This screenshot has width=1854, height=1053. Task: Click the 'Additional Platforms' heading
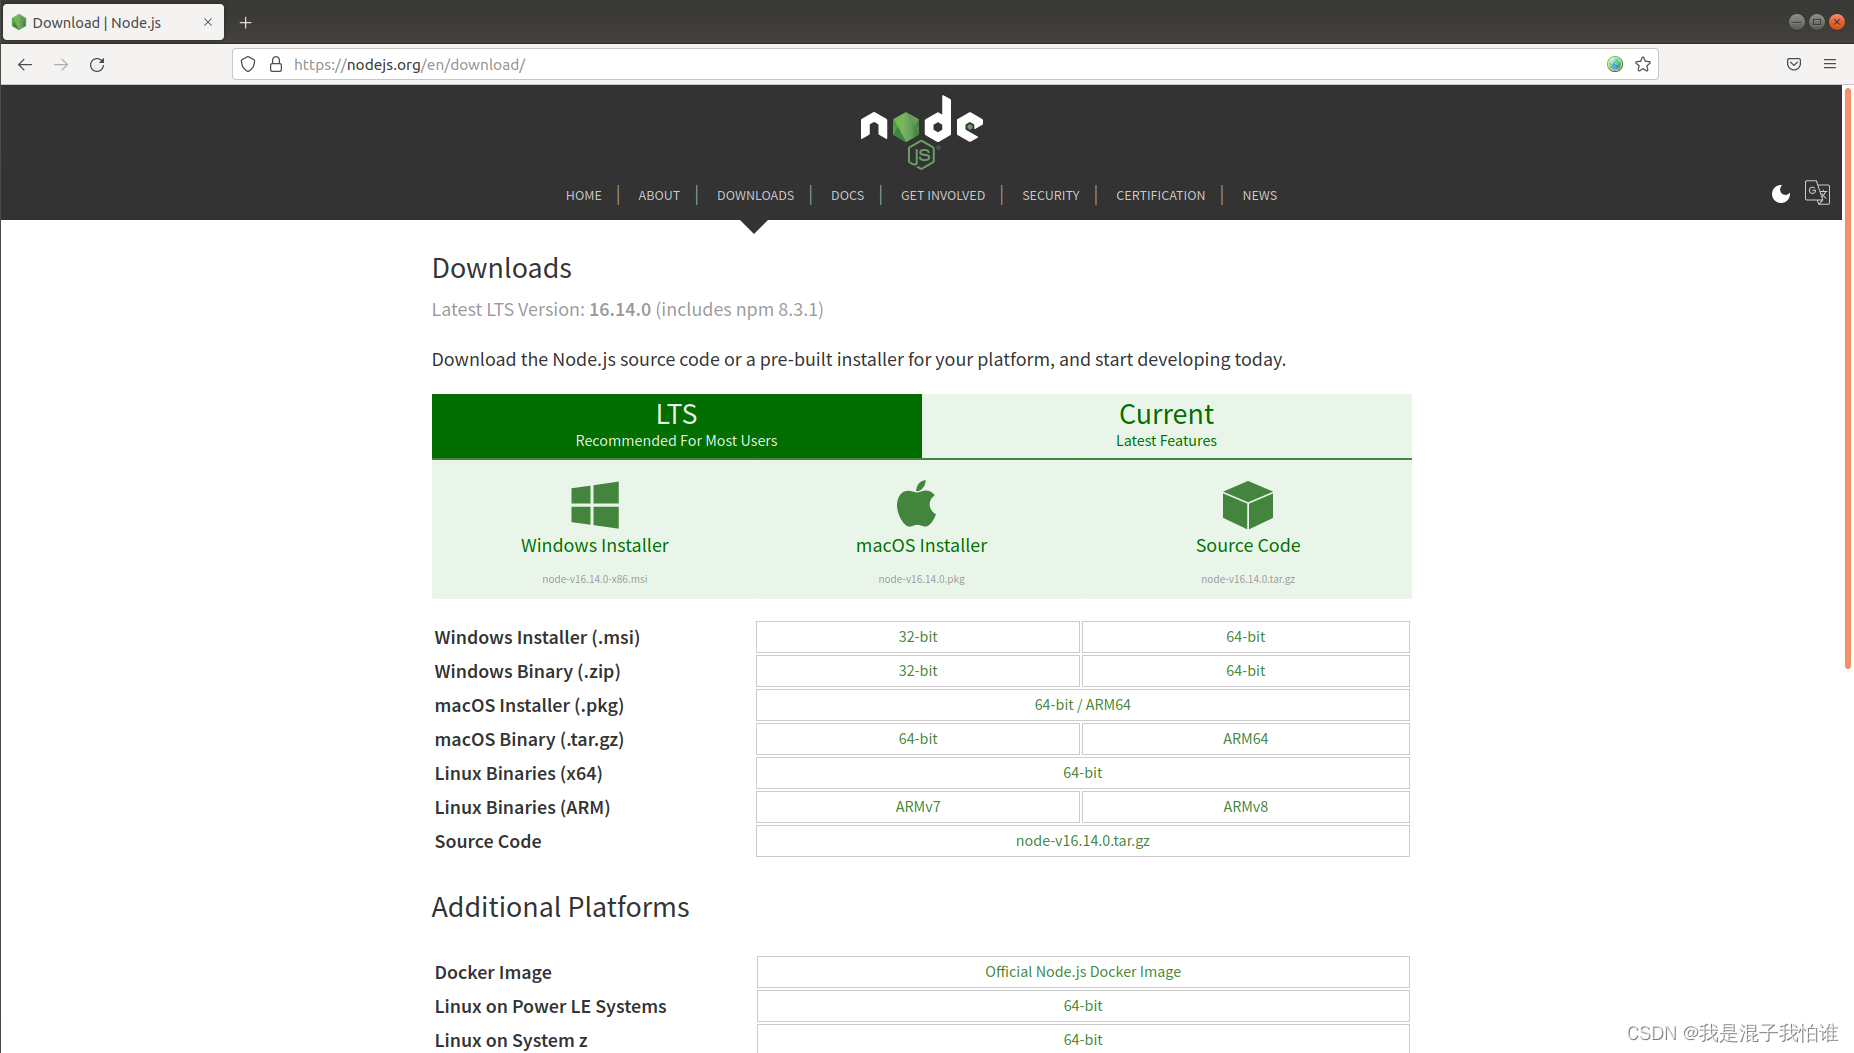point(560,907)
